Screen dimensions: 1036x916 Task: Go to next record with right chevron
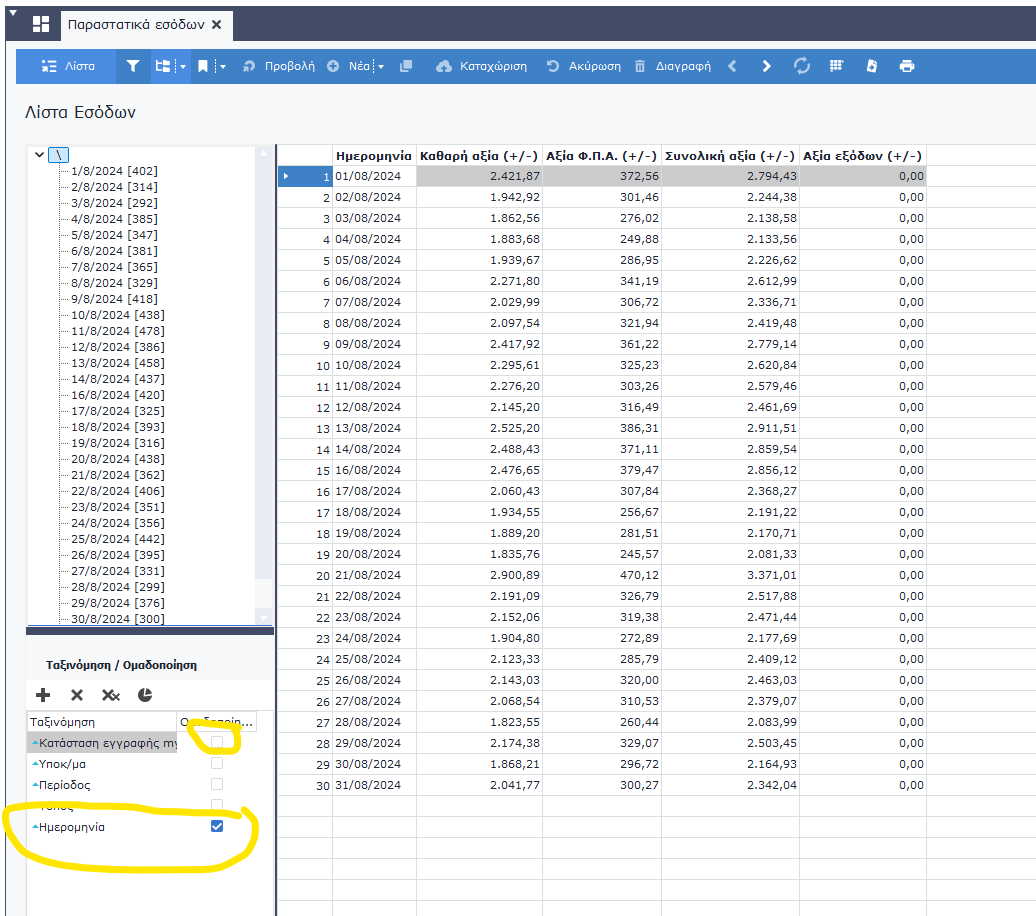coord(767,66)
